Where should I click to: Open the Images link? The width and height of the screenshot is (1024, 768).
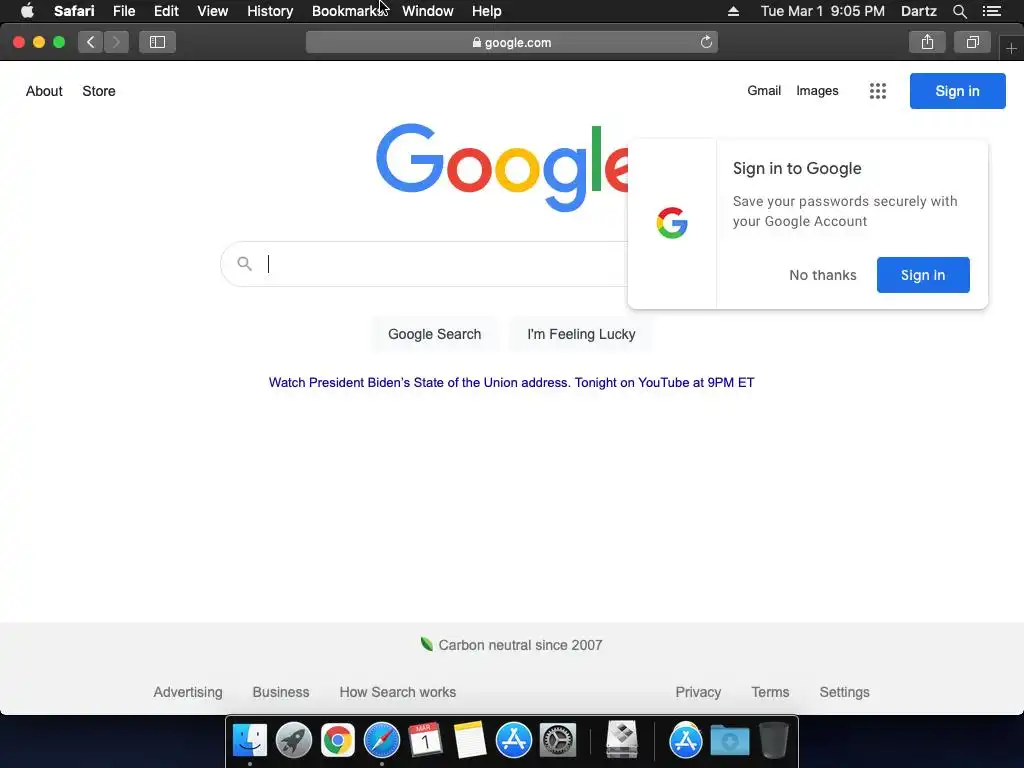click(x=817, y=91)
